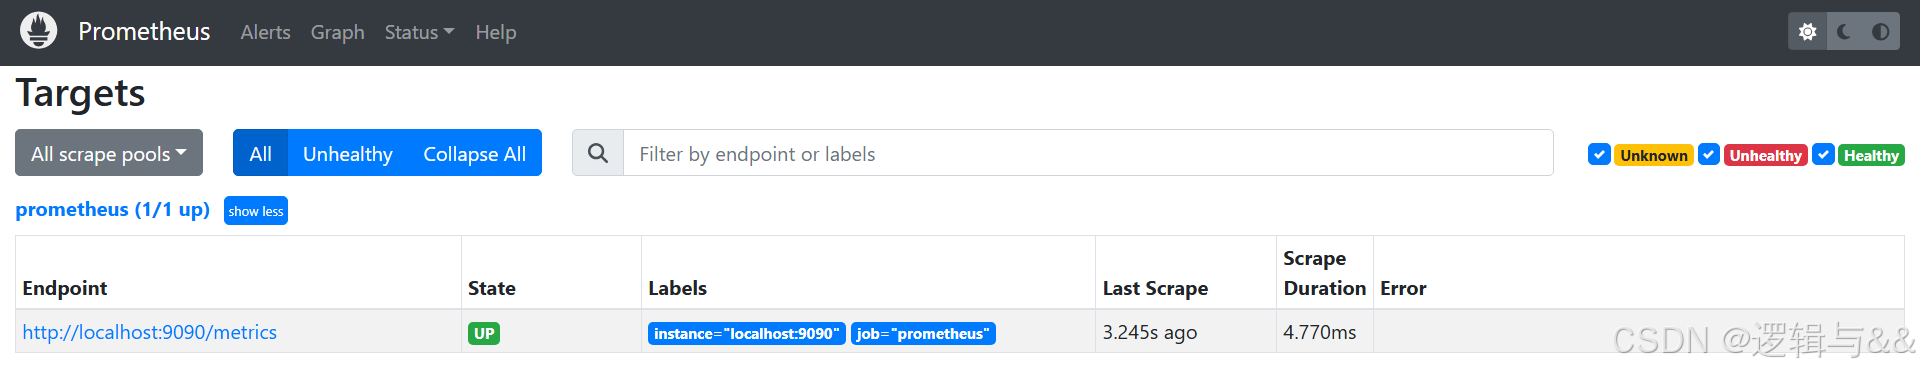The width and height of the screenshot is (1920, 372).
Task: Click the Collapse All button
Action: coord(474,153)
